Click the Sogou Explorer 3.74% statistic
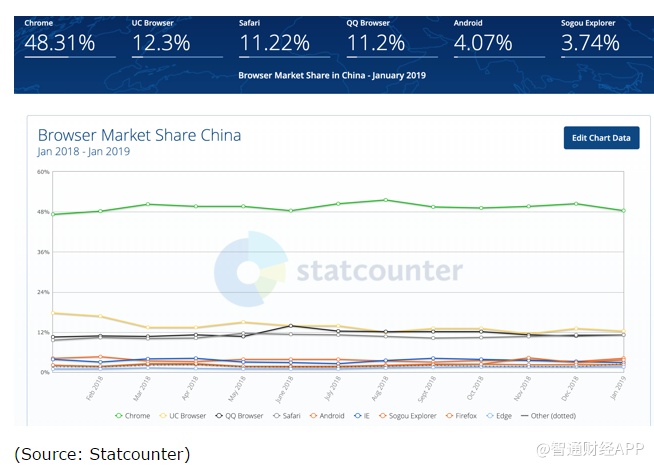The height and width of the screenshot is (468, 654). click(x=590, y=42)
